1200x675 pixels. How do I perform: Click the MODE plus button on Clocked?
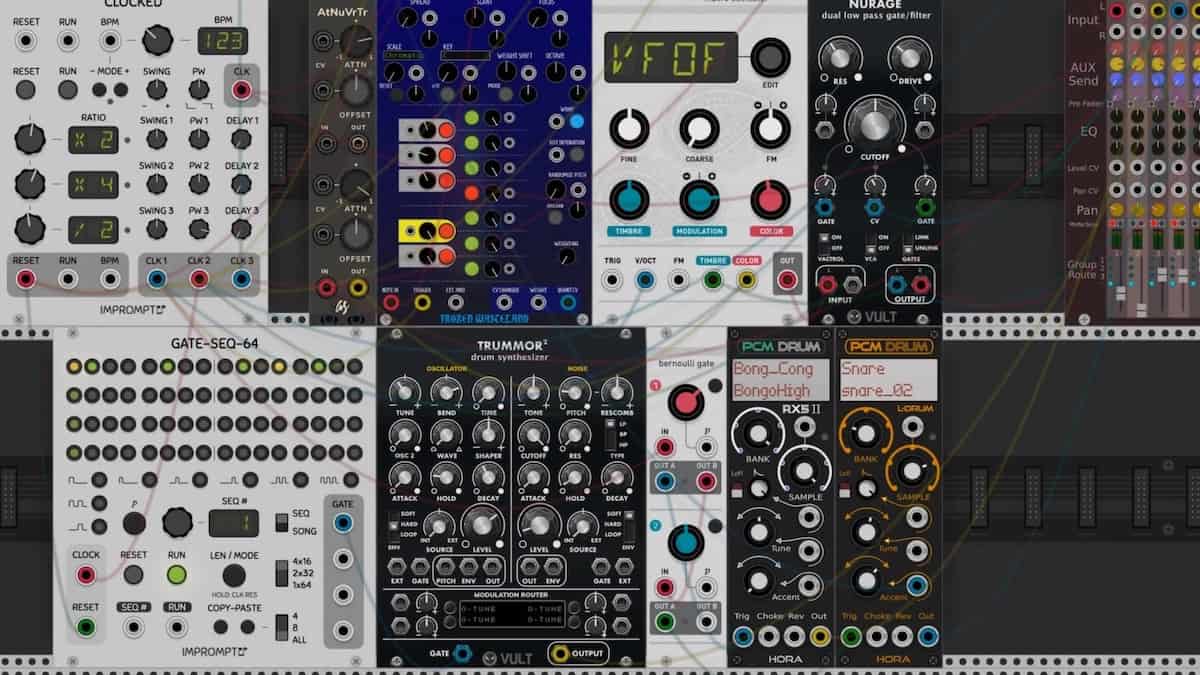(x=122, y=89)
